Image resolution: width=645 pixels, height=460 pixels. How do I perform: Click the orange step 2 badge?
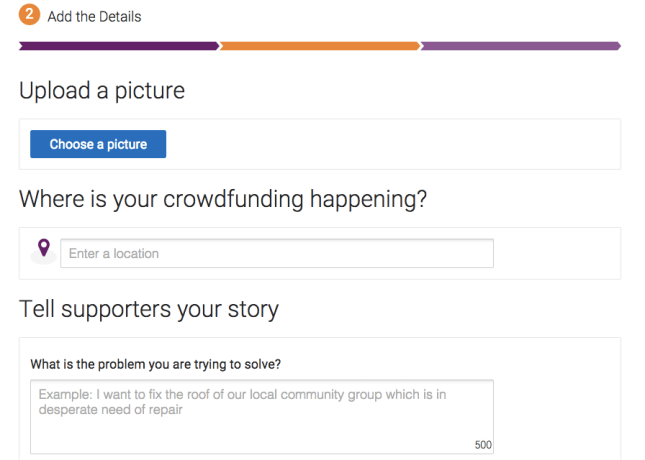(x=30, y=16)
